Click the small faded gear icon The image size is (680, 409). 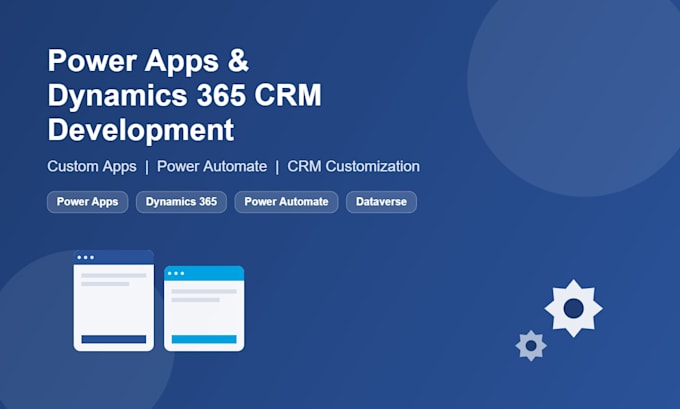pos(531,346)
